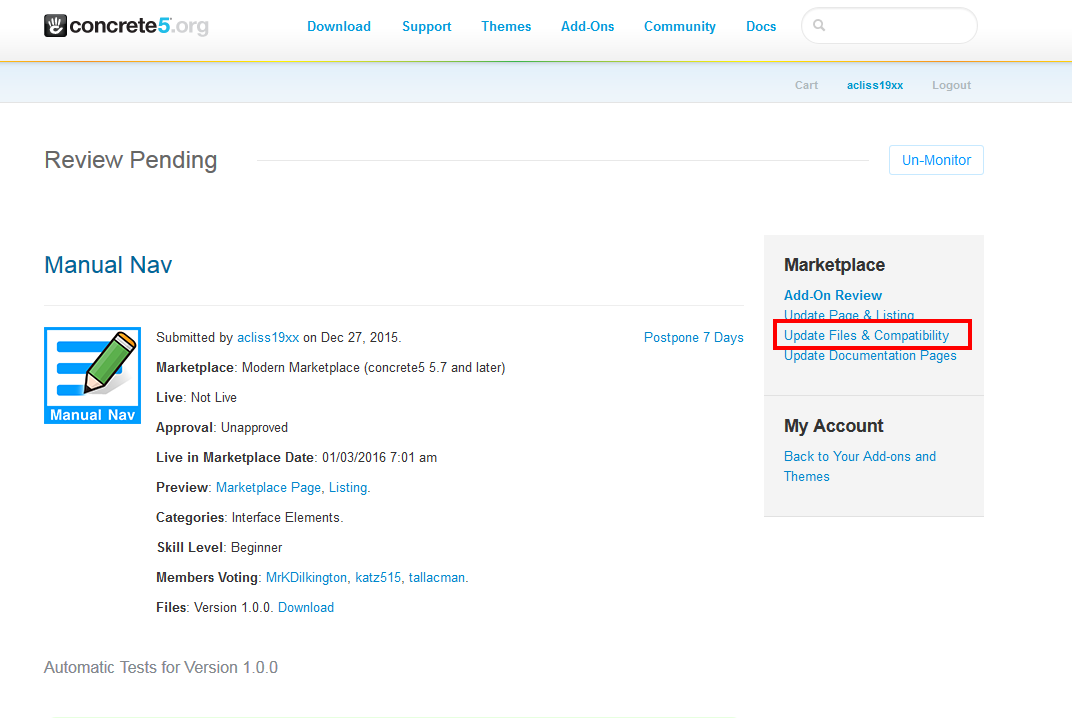This screenshot has width=1073, height=718.
Task: Log out of the account
Action: click(951, 85)
